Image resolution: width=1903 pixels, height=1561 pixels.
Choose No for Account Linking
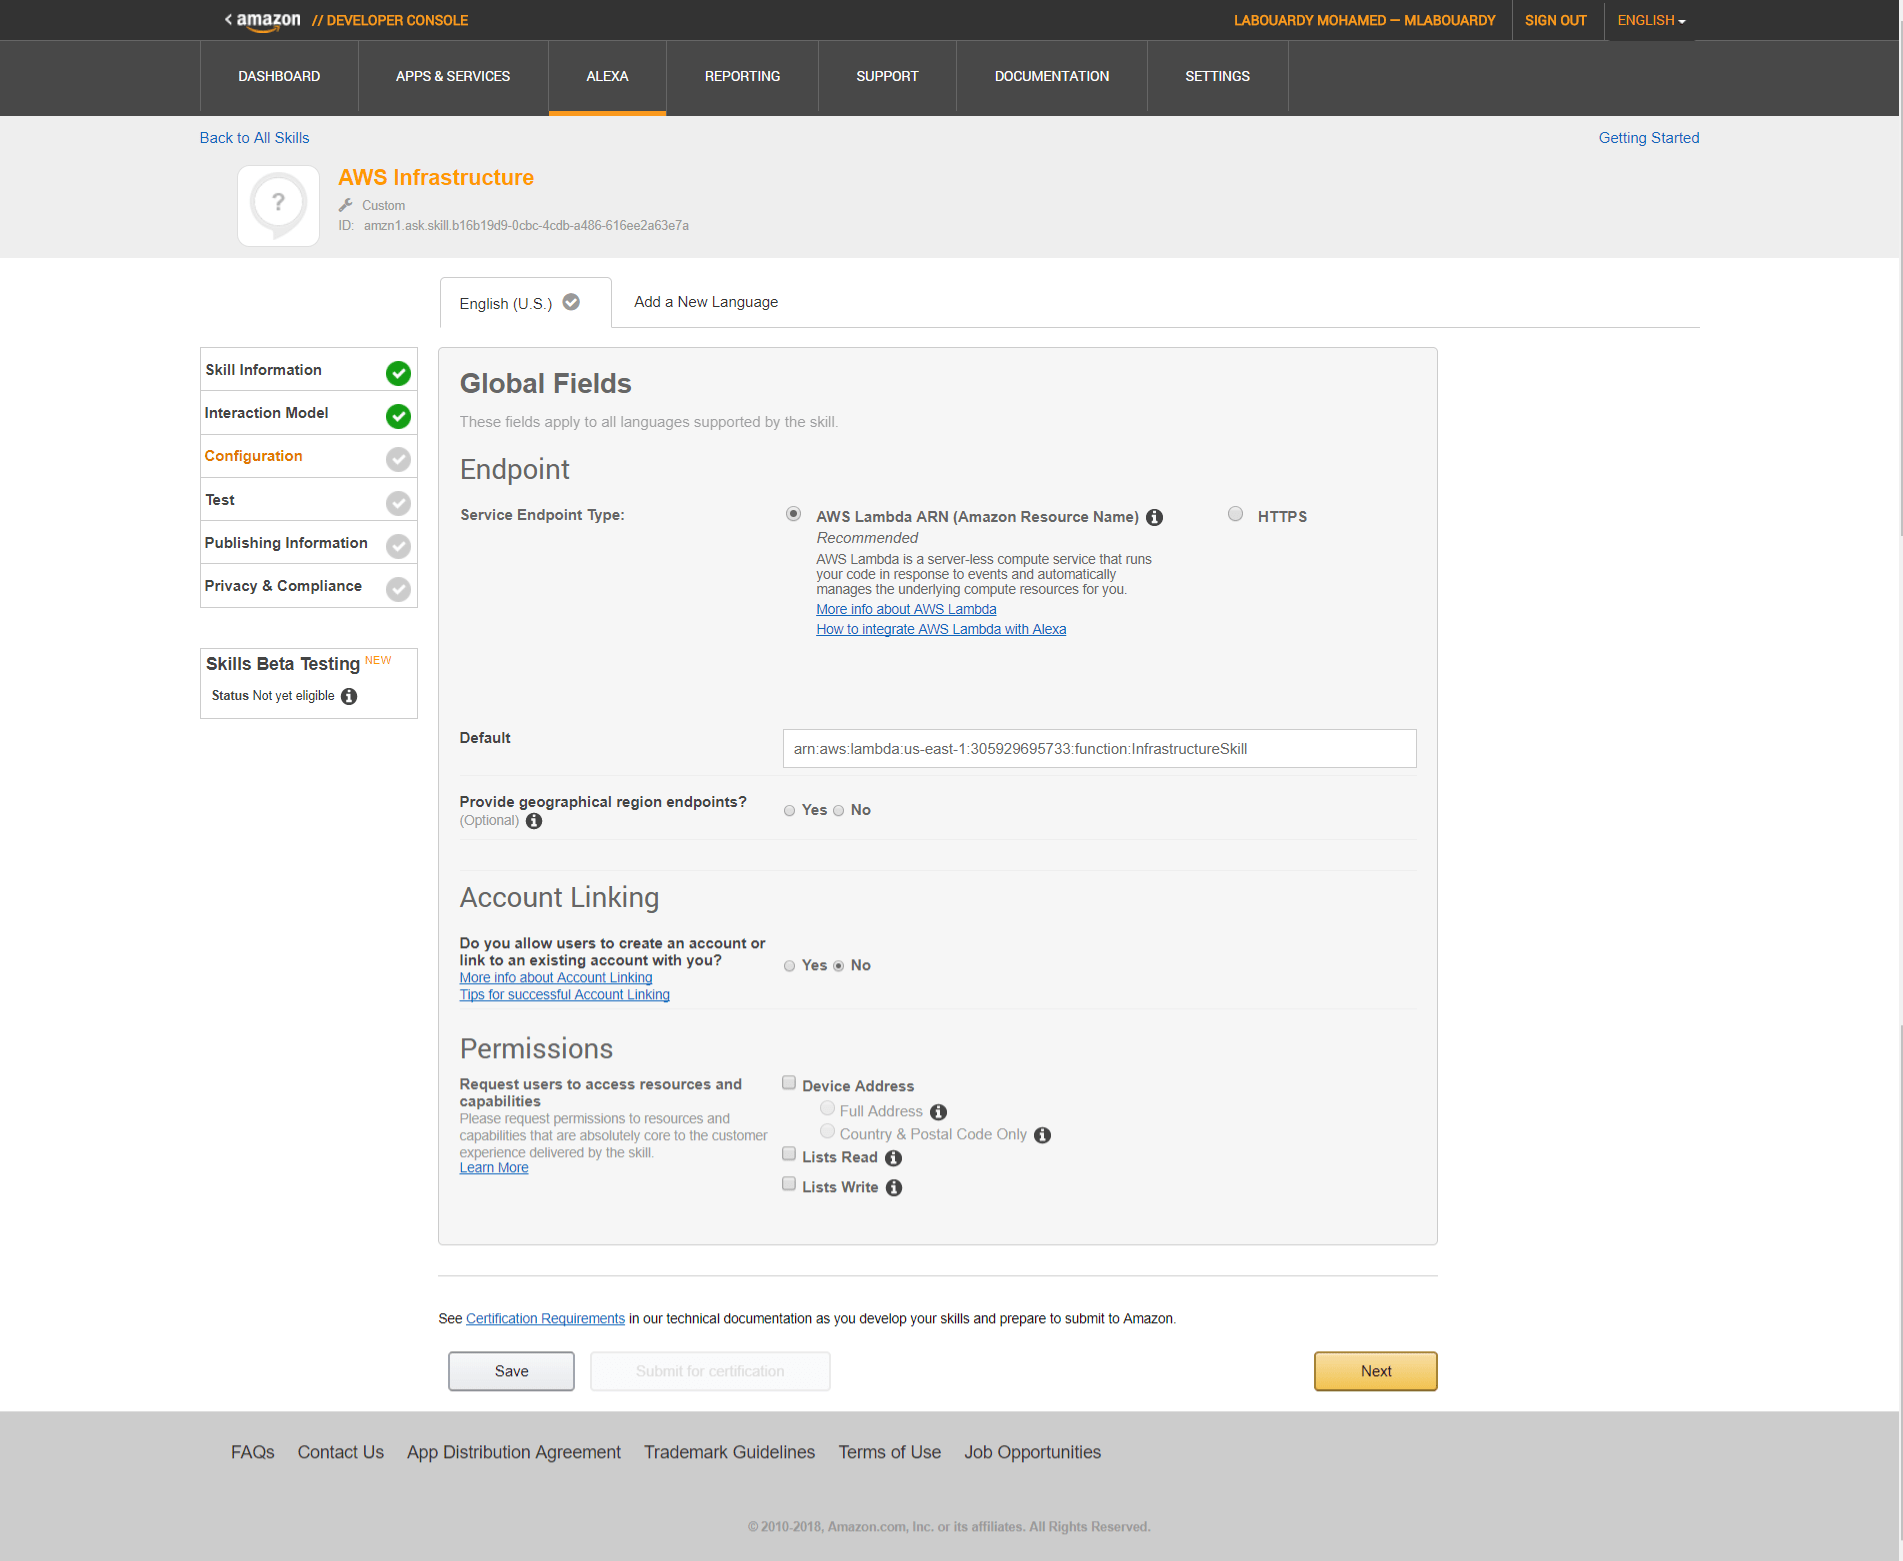coord(838,966)
